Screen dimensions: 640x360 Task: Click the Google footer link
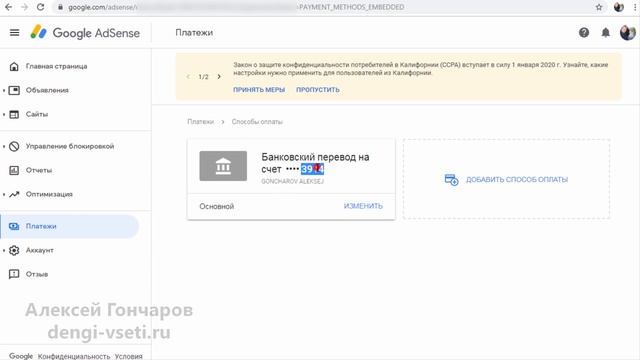click(21, 356)
